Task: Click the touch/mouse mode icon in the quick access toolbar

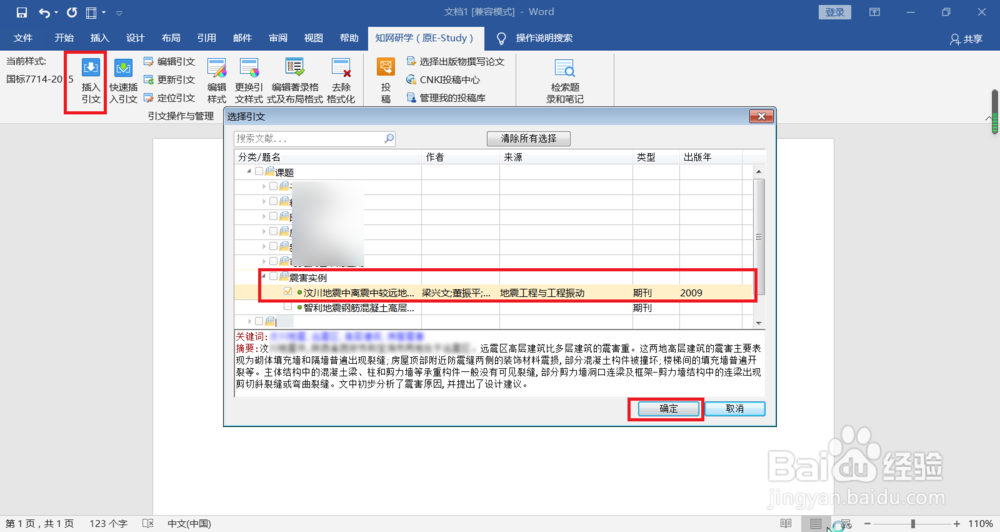Action: click(92, 12)
